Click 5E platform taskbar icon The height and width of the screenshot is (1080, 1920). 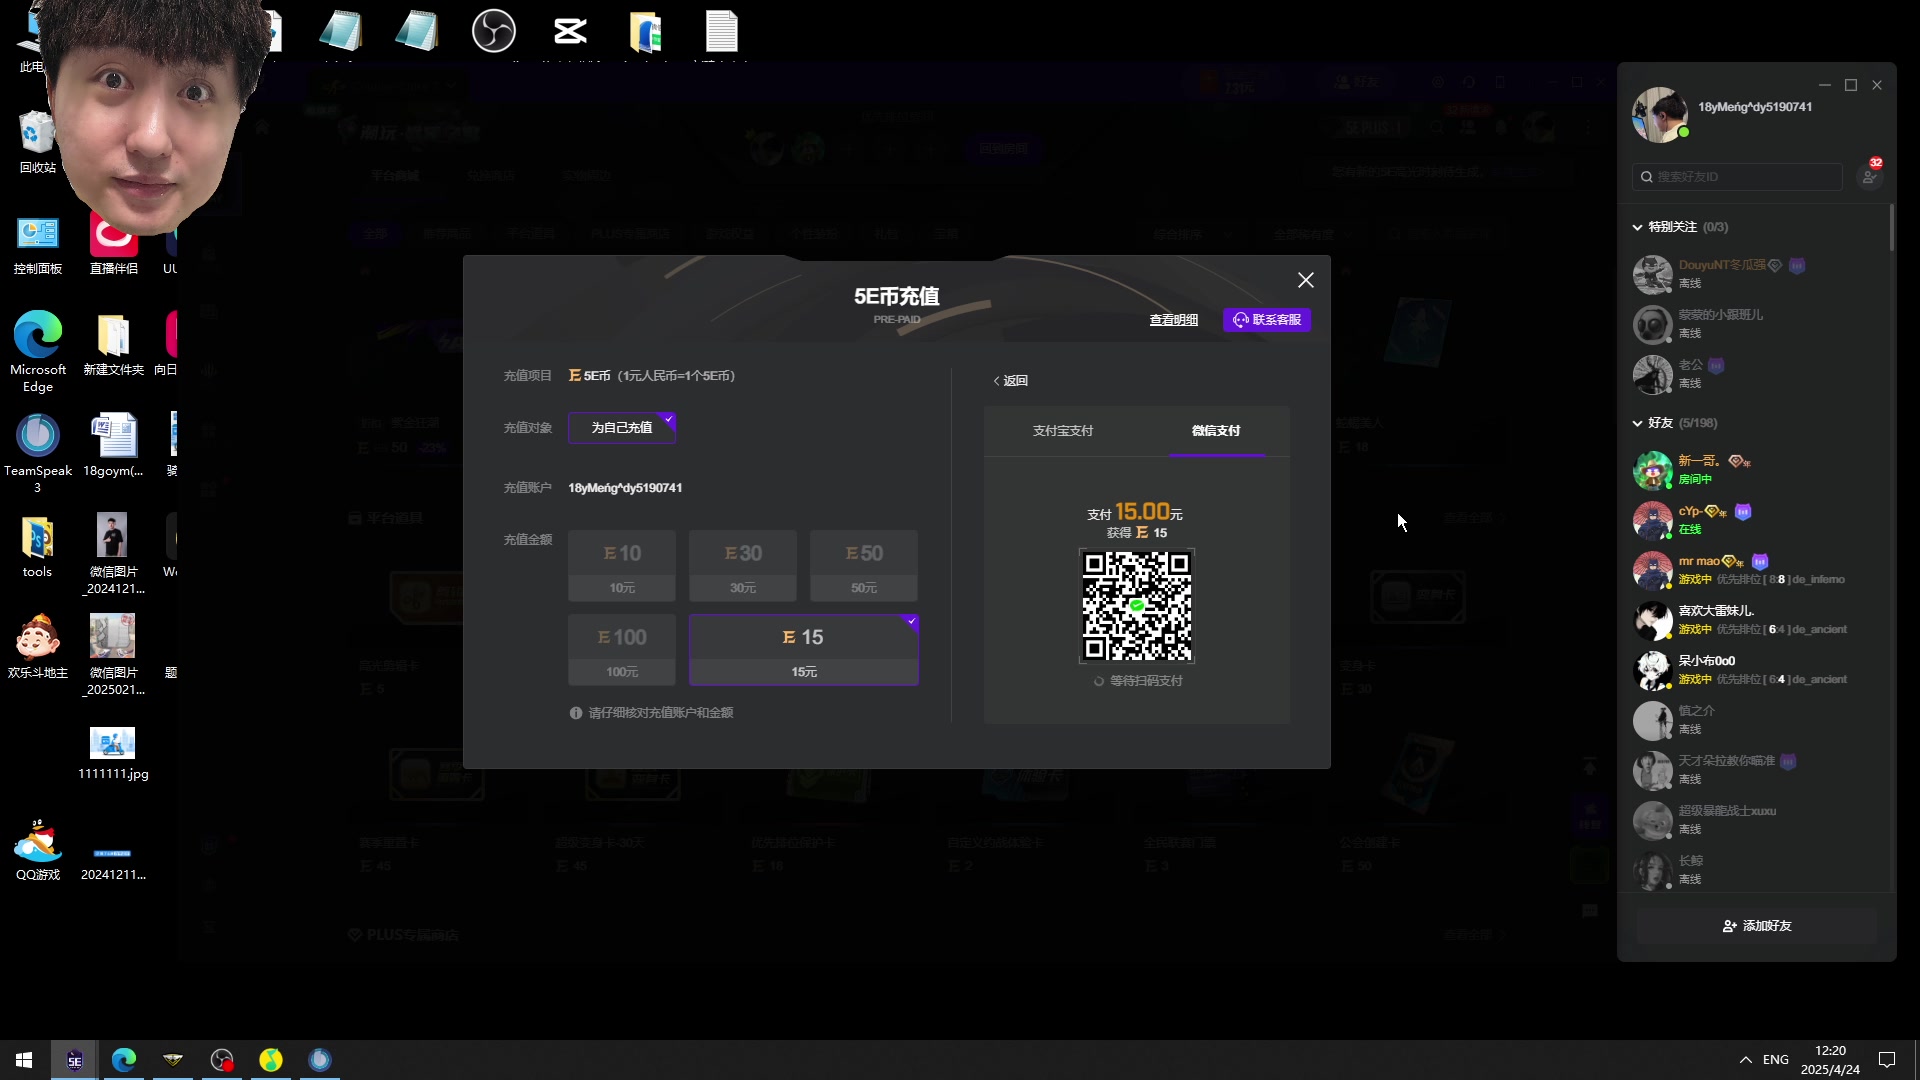click(x=75, y=1060)
